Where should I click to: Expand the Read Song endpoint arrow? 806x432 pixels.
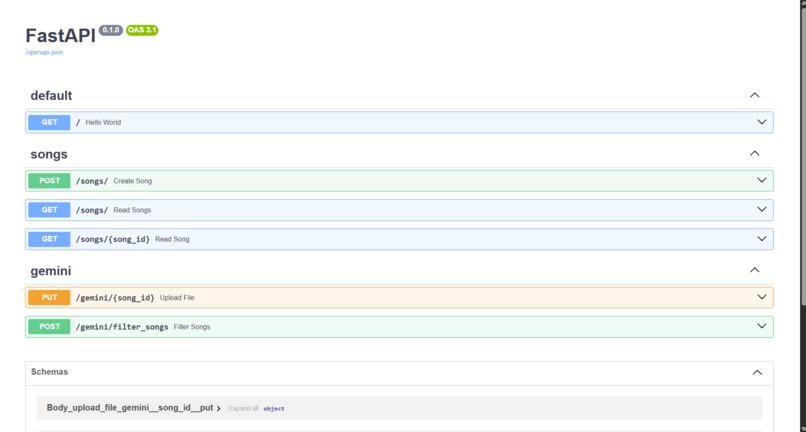[762, 239]
